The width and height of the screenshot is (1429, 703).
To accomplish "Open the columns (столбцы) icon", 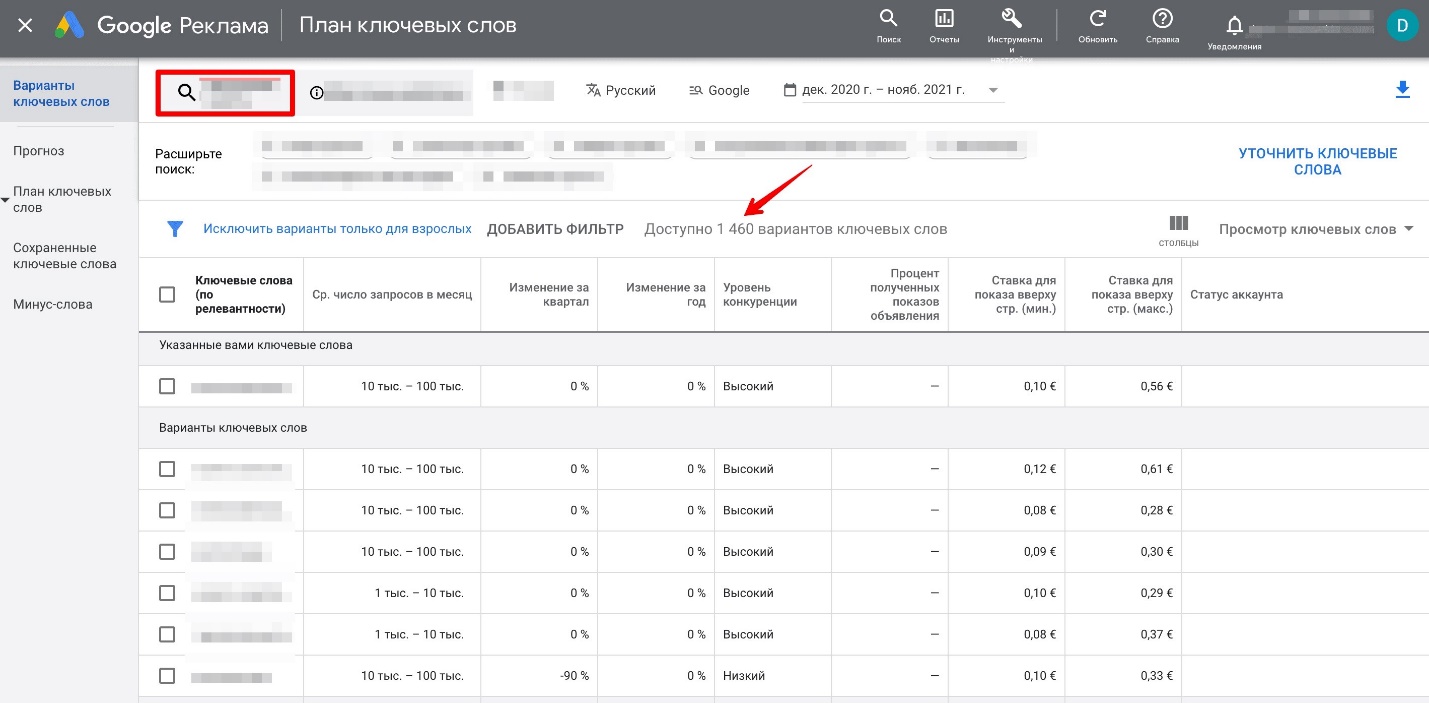I will [1178, 223].
